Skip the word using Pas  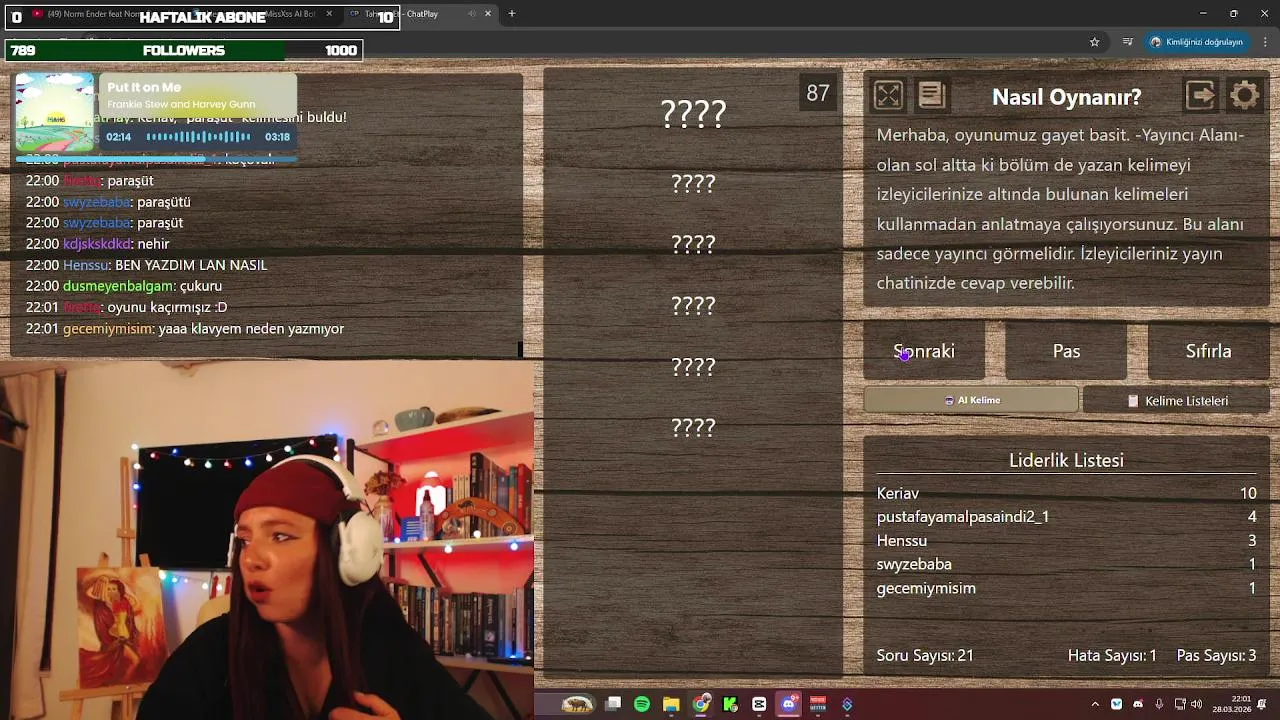(x=1066, y=351)
